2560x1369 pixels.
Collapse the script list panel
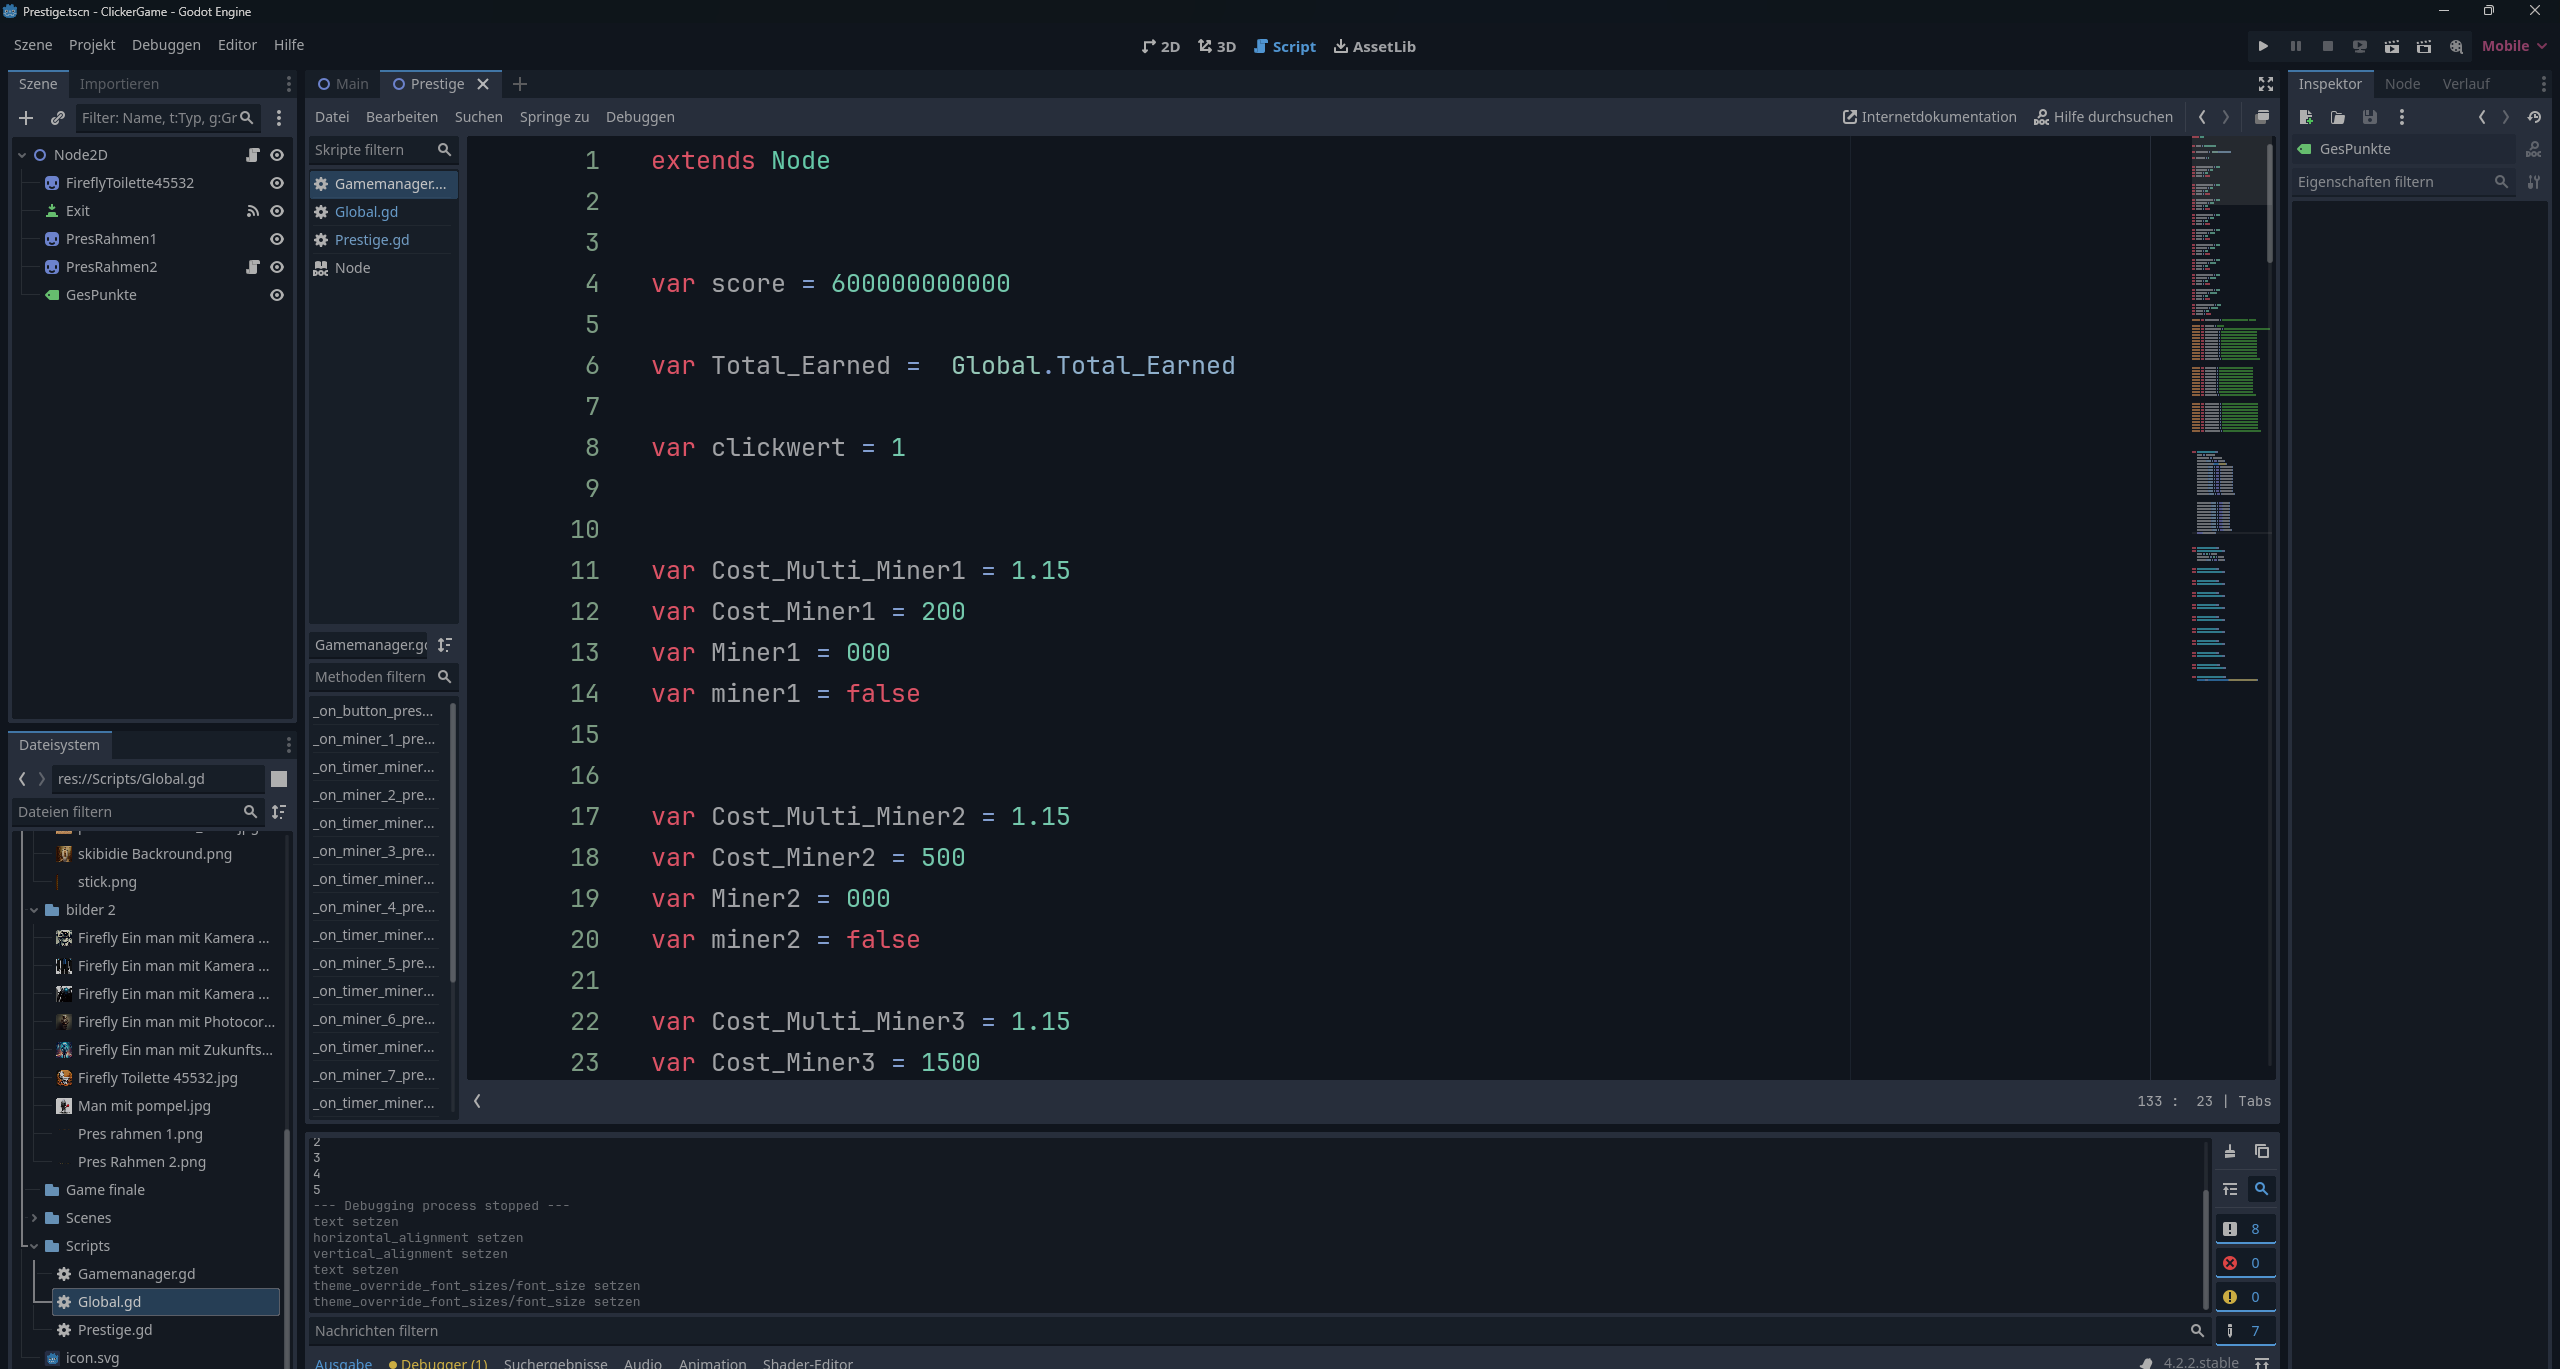coord(477,1101)
